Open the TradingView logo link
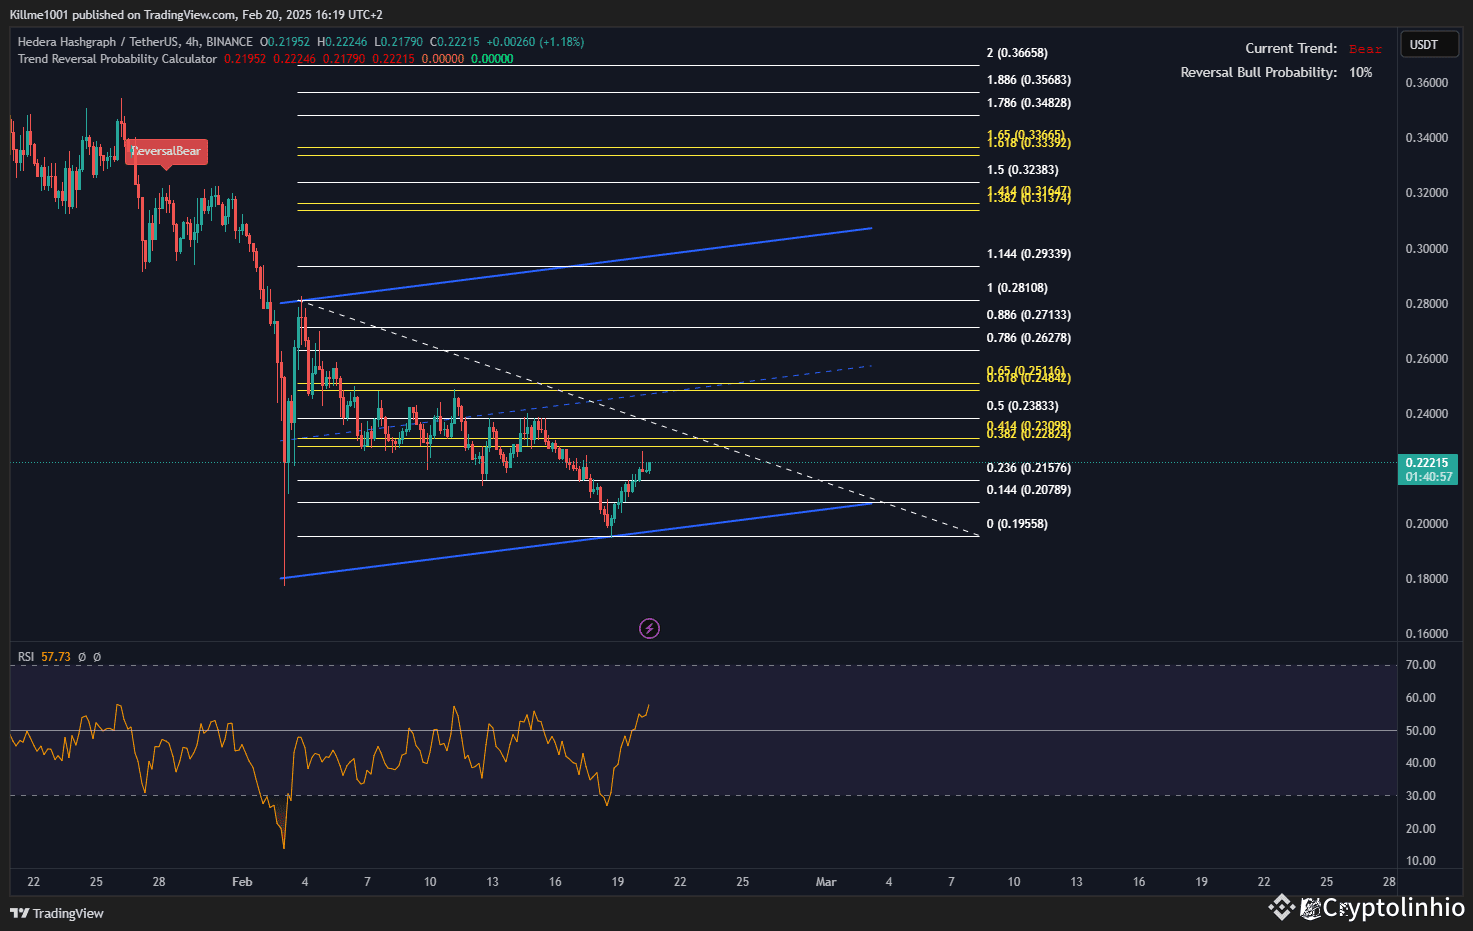The image size is (1473, 931). pyautogui.click(x=57, y=913)
